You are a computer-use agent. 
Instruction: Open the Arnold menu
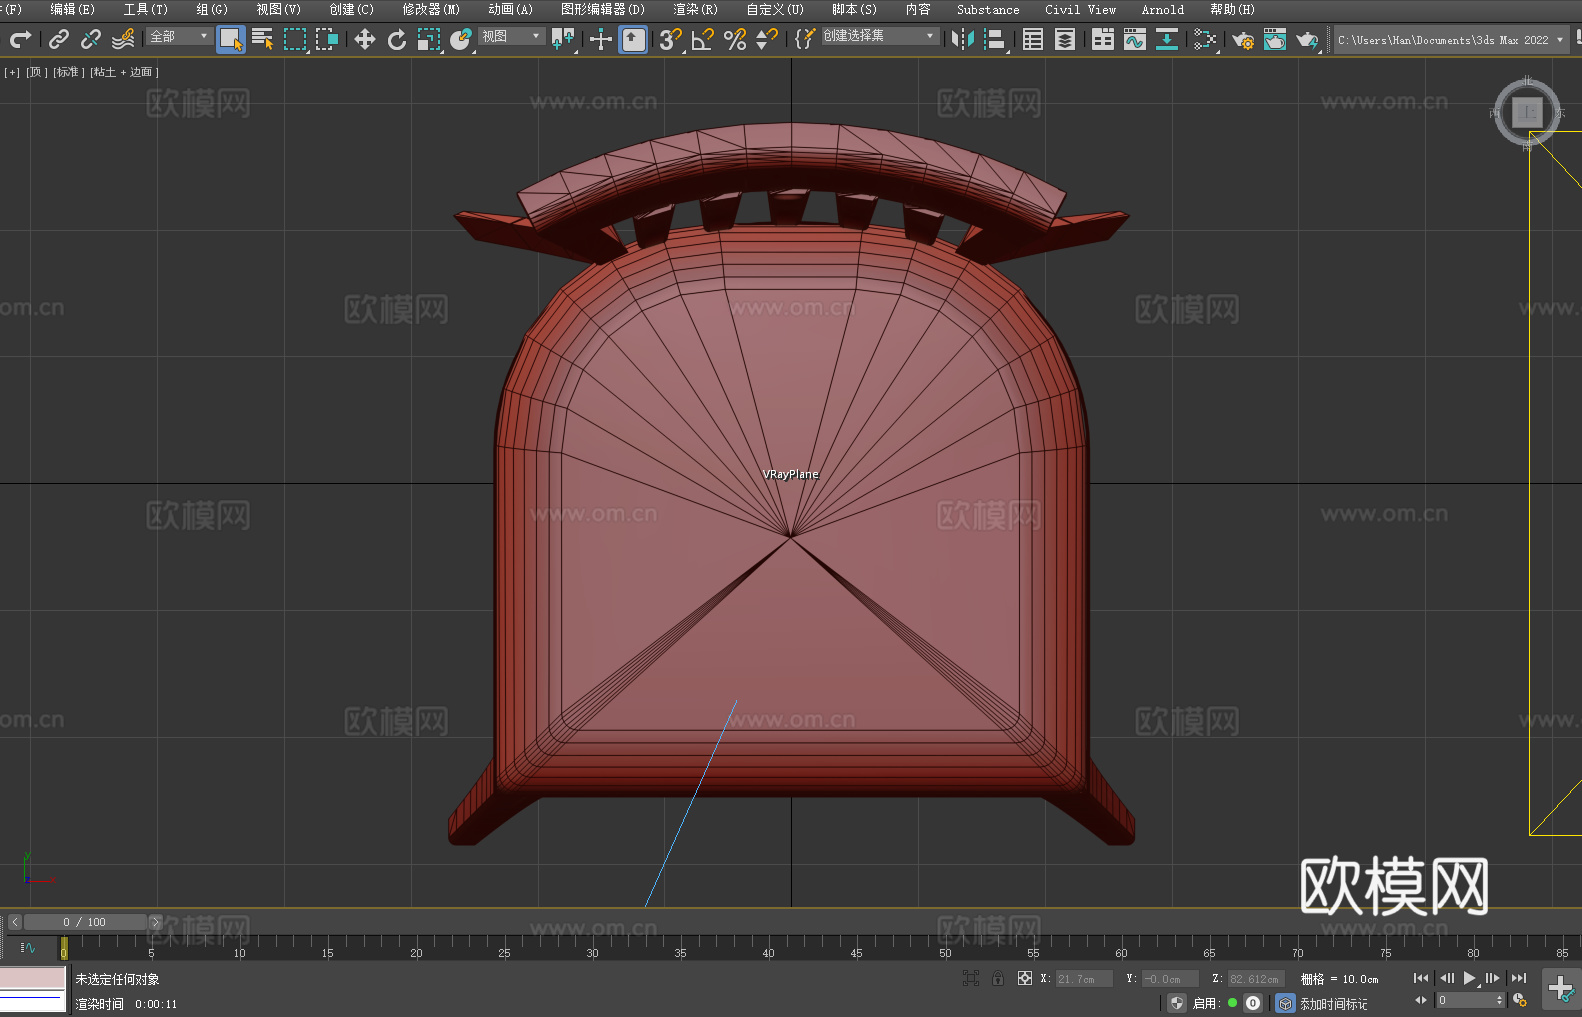(1162, 9)
